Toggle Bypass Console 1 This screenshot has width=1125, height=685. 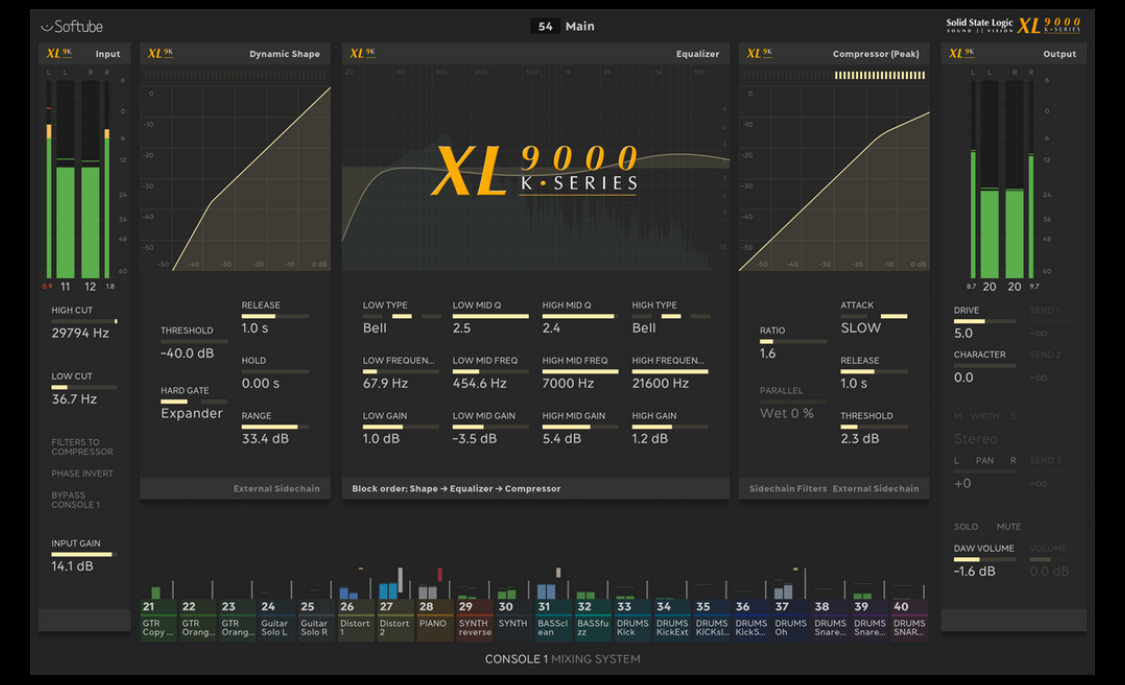(75, 500)
